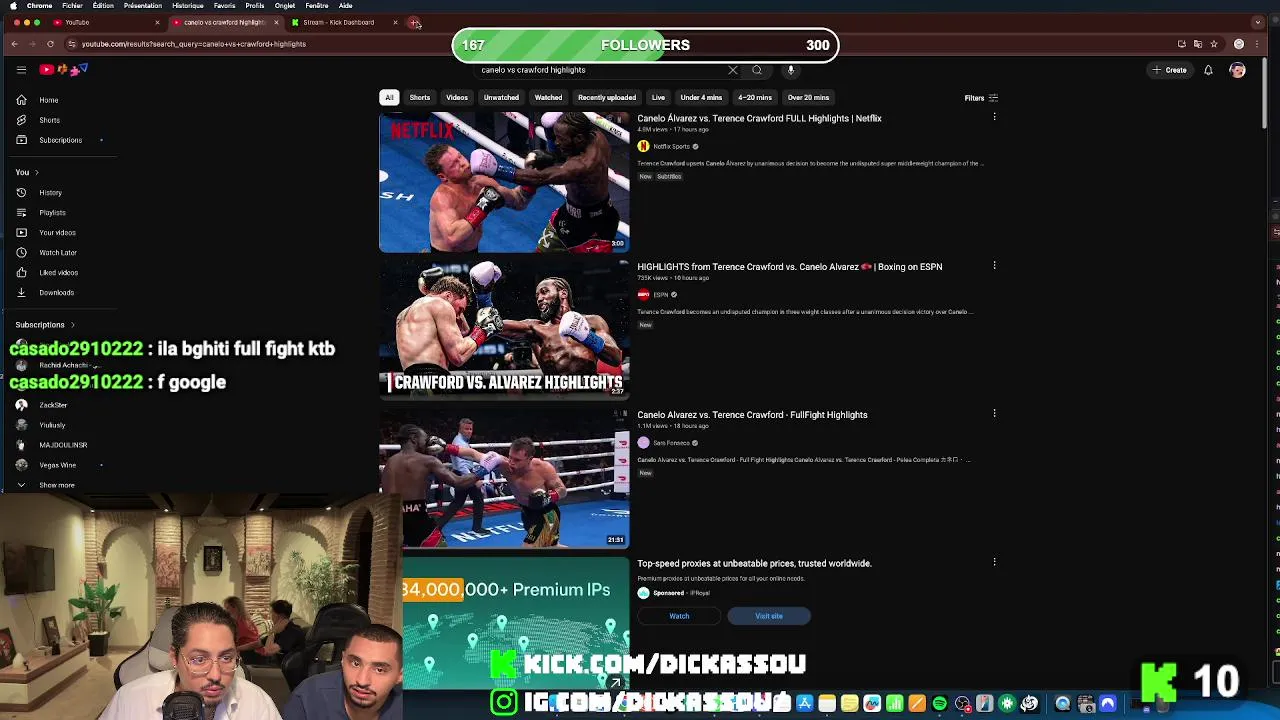Expand the Subscriptions section header
The height and width of the screenshot is (720, 1280).
point(45,325)
